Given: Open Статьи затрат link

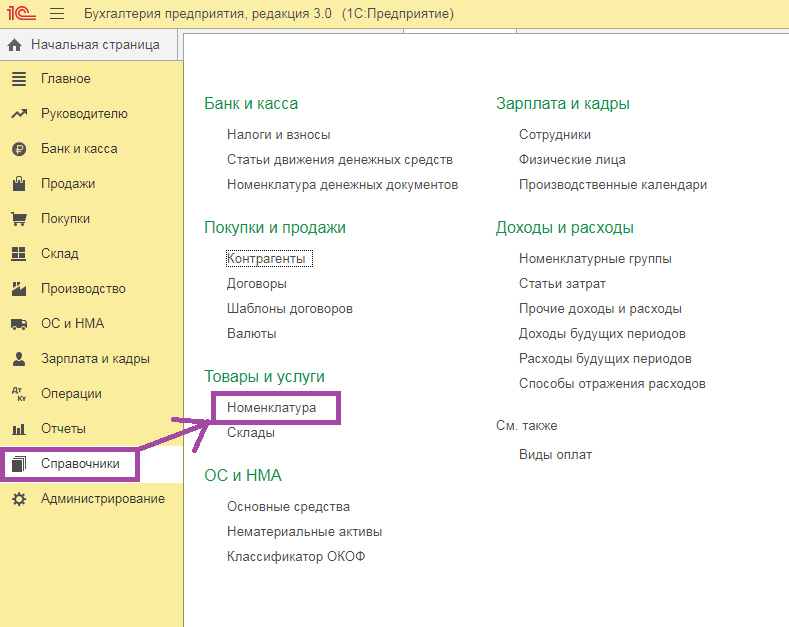Looking at the screenshot, I should click(x=563, y=284).
